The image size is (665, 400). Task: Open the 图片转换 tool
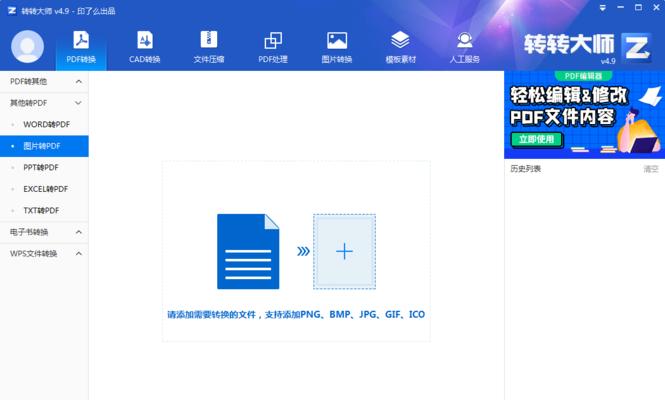[x=337, y=48]
